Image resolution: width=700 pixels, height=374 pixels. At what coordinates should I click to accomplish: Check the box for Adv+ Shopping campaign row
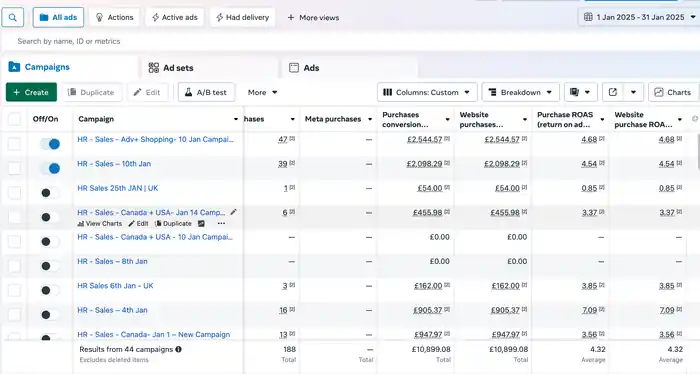14,144
